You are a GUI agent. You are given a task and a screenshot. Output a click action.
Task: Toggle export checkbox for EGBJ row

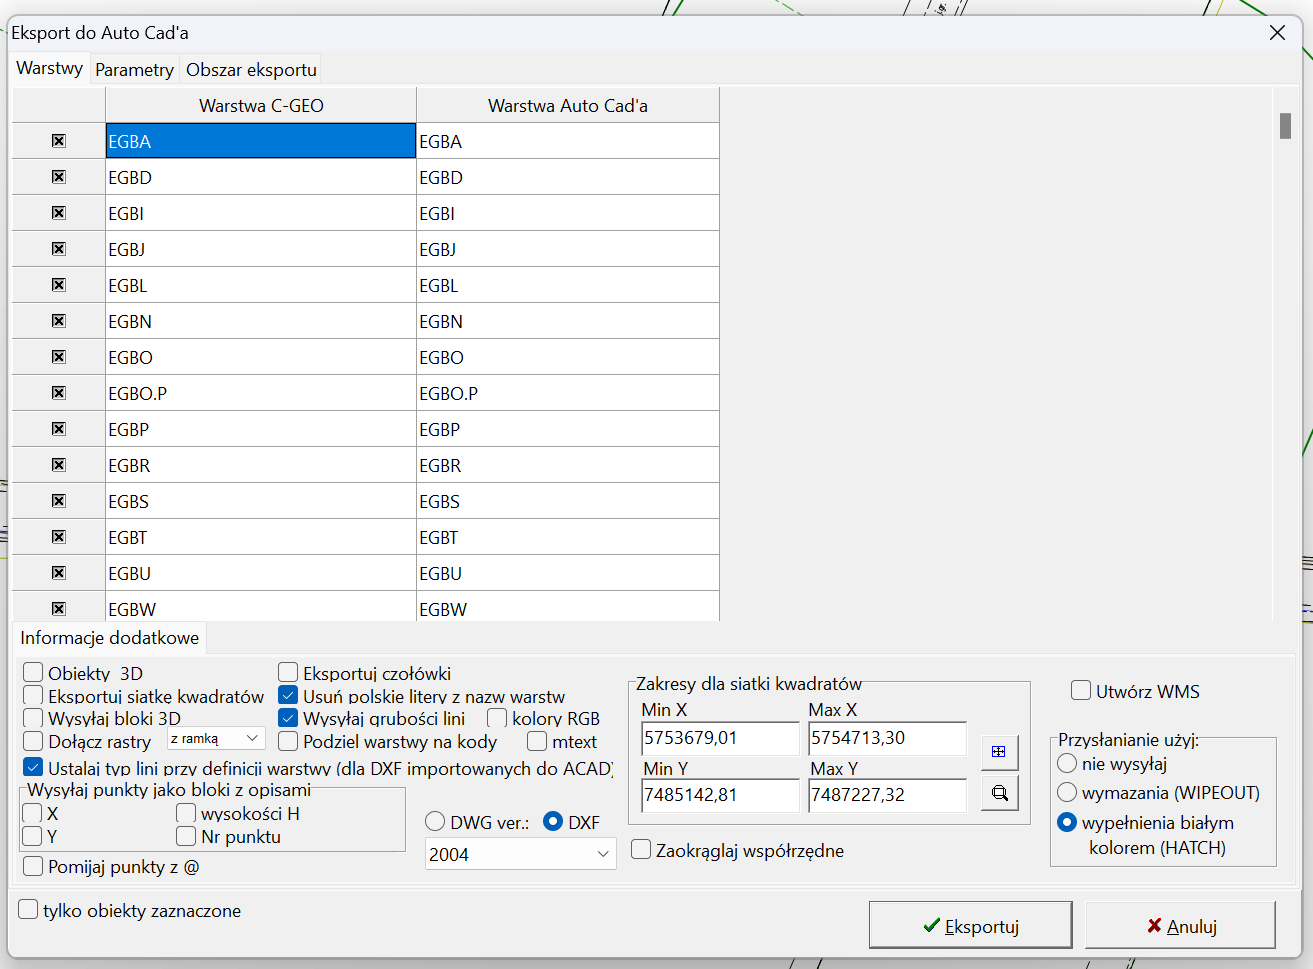(x=59, y=249)
